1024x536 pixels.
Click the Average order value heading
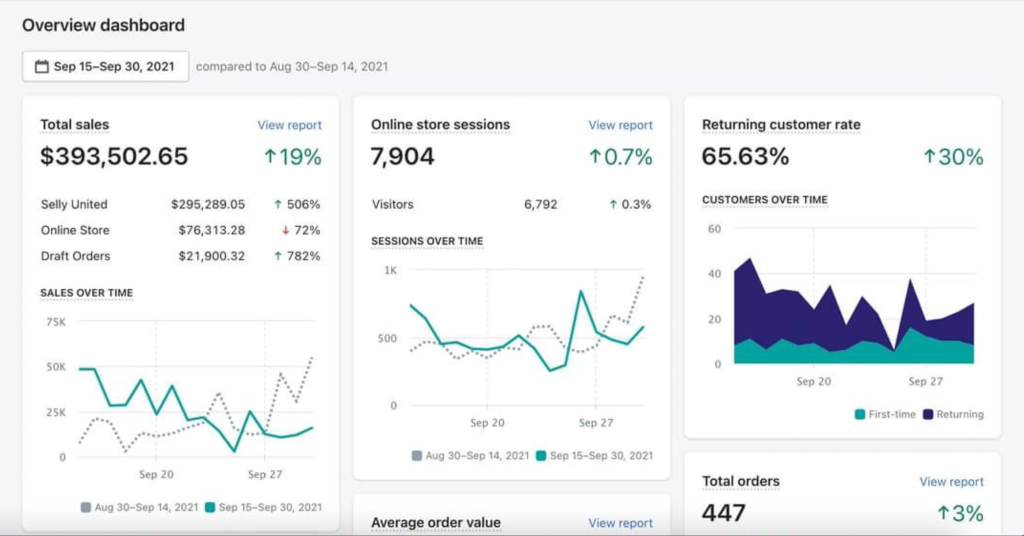435,523
